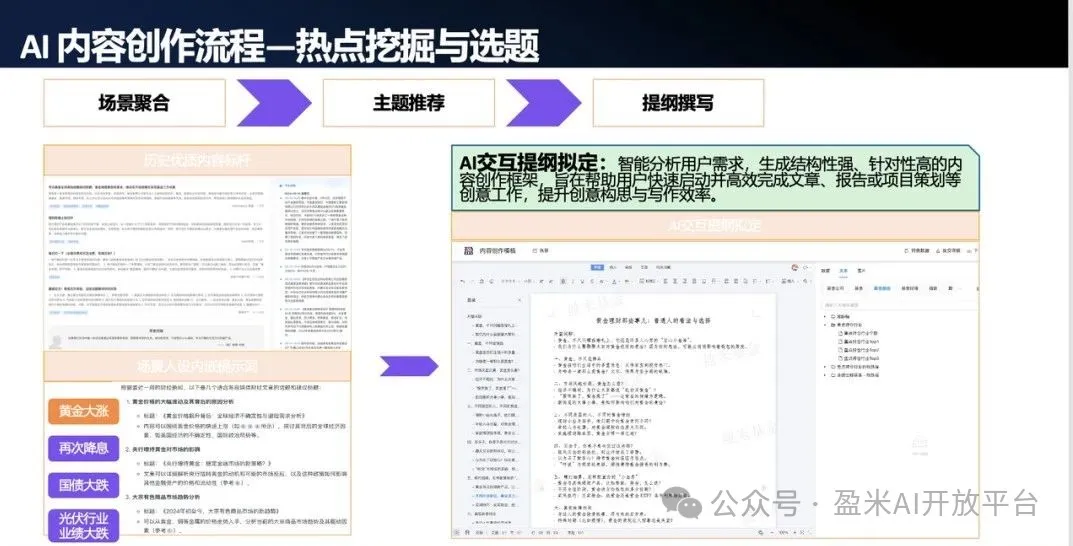
Task: Click the 提纲撰写 step box
Action: pos(677,103)
